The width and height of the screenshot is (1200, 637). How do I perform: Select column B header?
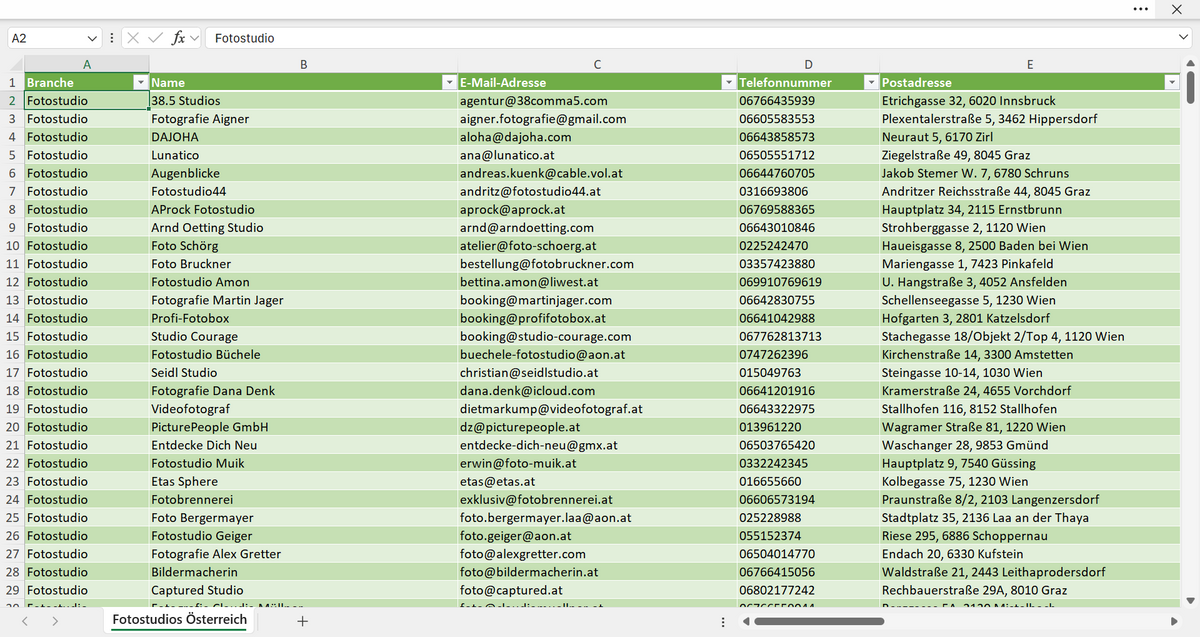point(303,65)
